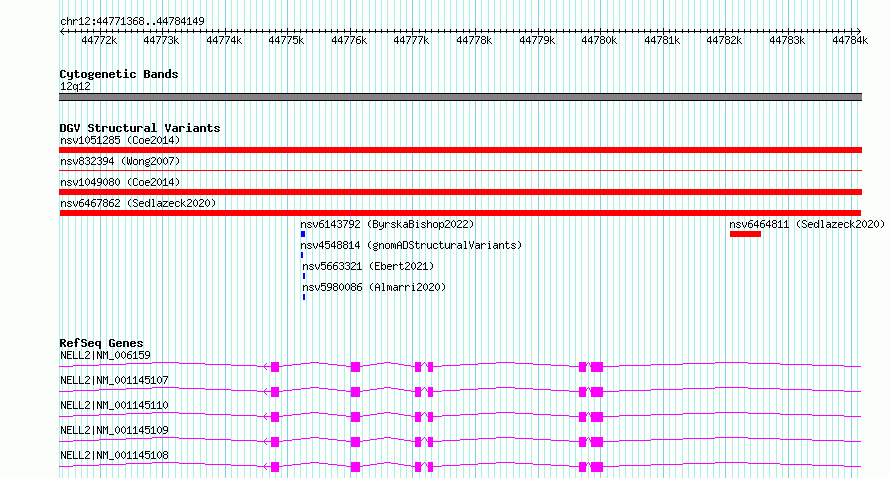Image resolution: width=890 pixels, height=478 pixels.
Task: Open variant nsv5980086 (Almarri2020) label
Action: coord(374,287)
